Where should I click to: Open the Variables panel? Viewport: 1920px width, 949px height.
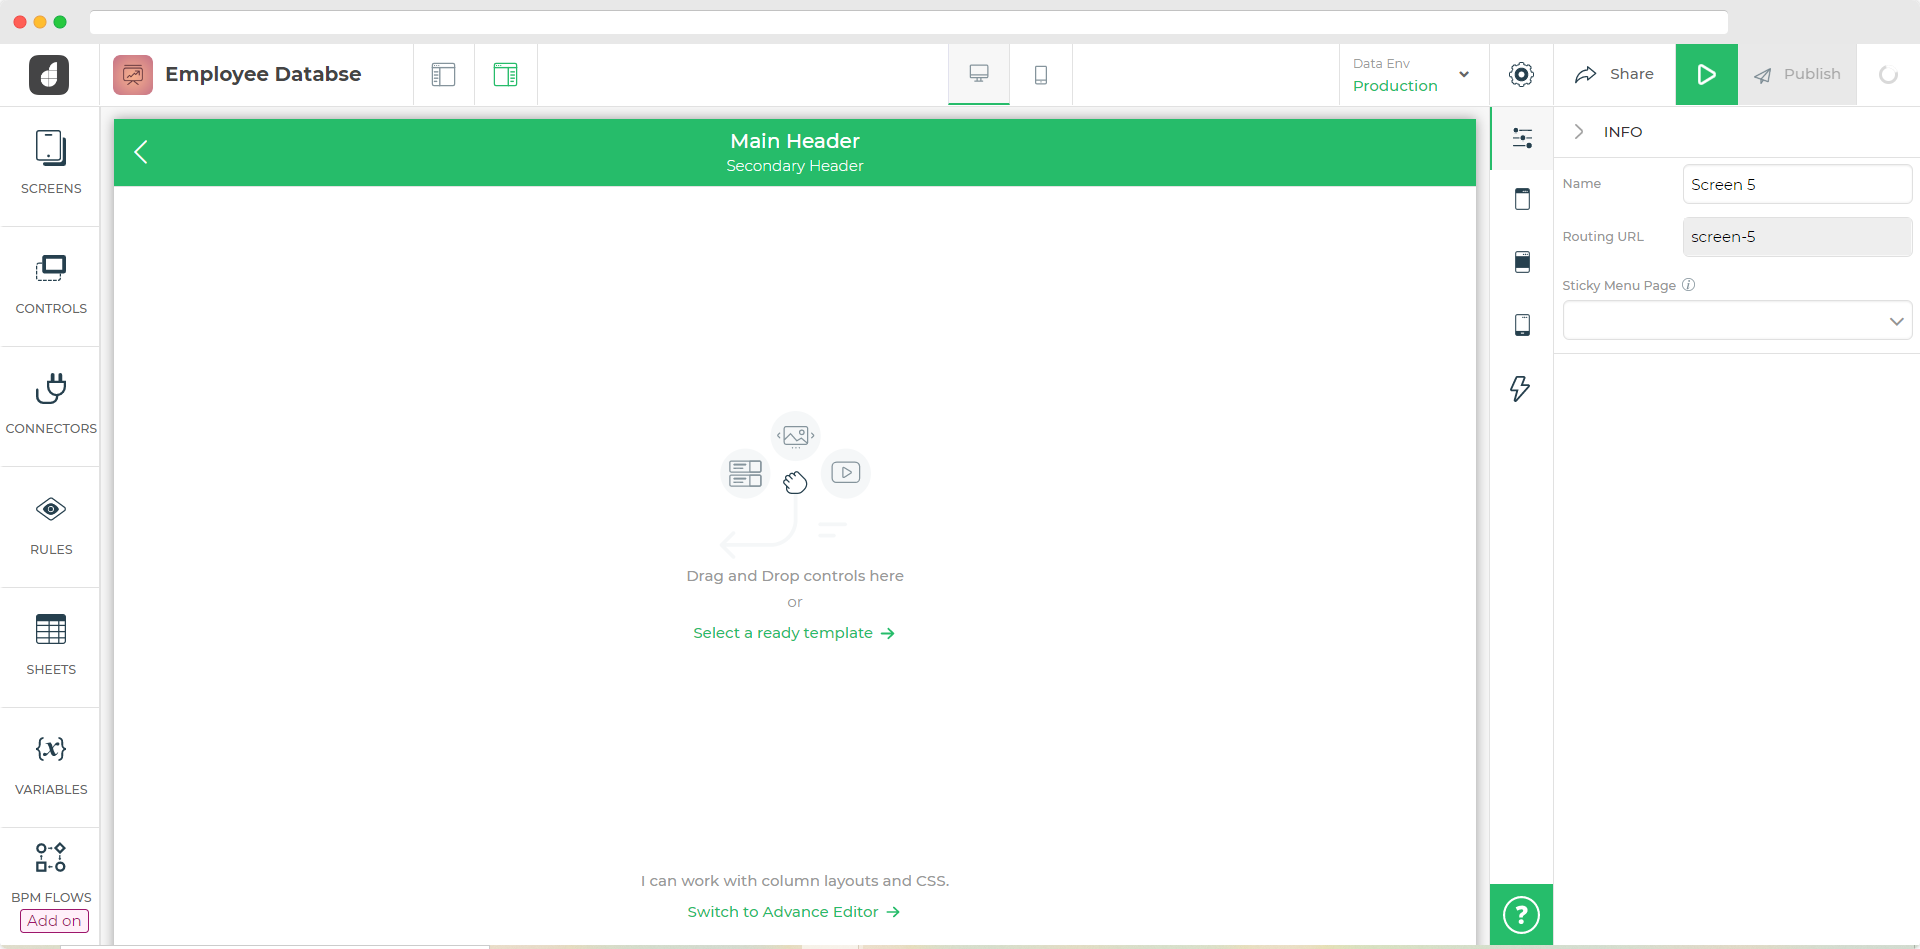pyautogui.click(x=51, y=765)
